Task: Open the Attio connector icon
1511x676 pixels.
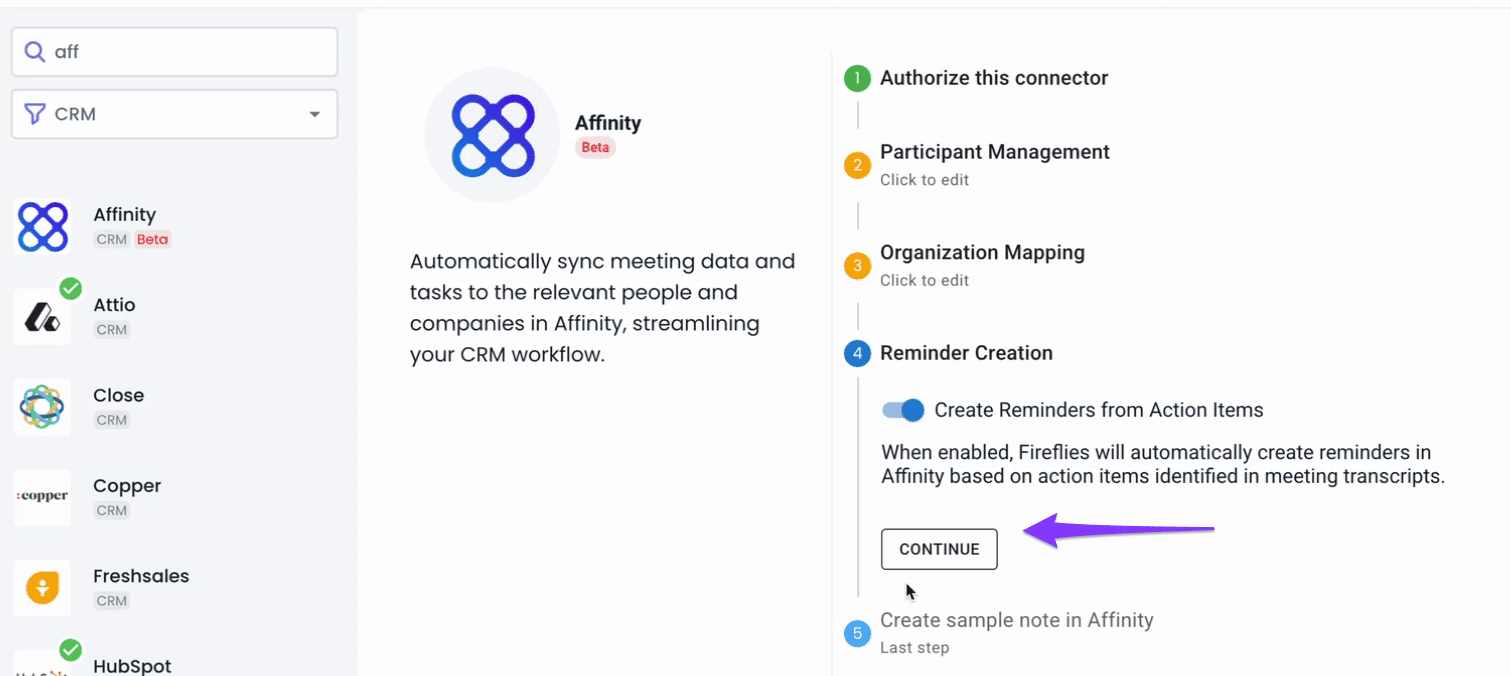Action: click(42, 317)
